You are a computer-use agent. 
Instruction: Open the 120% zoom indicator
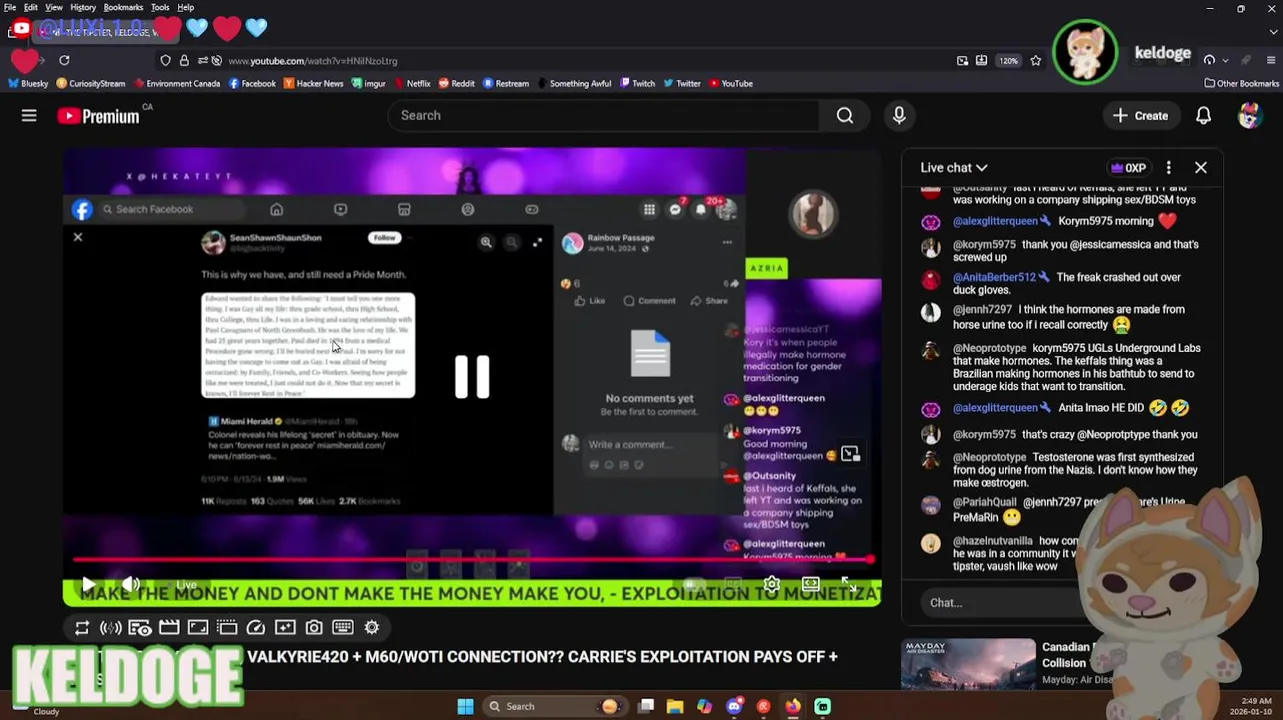[1008, 60]
